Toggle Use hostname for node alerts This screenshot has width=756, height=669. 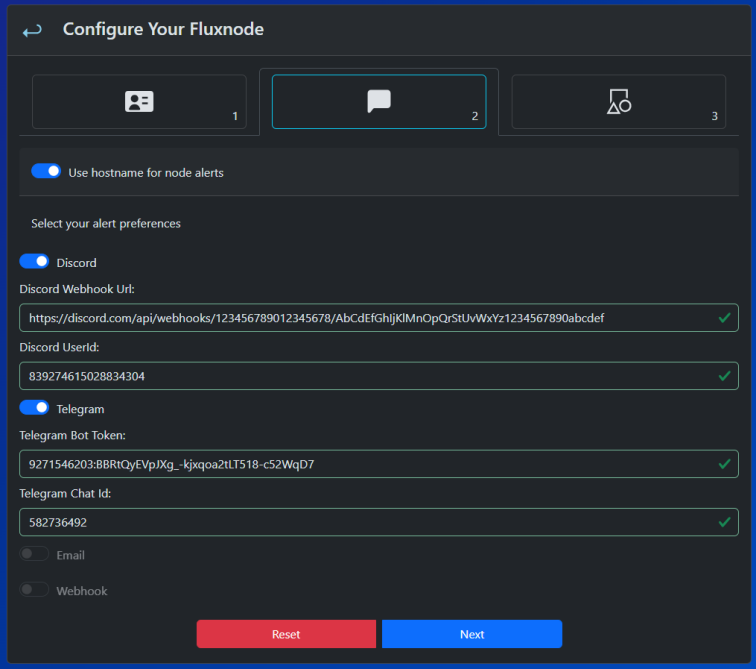point(46,172)
